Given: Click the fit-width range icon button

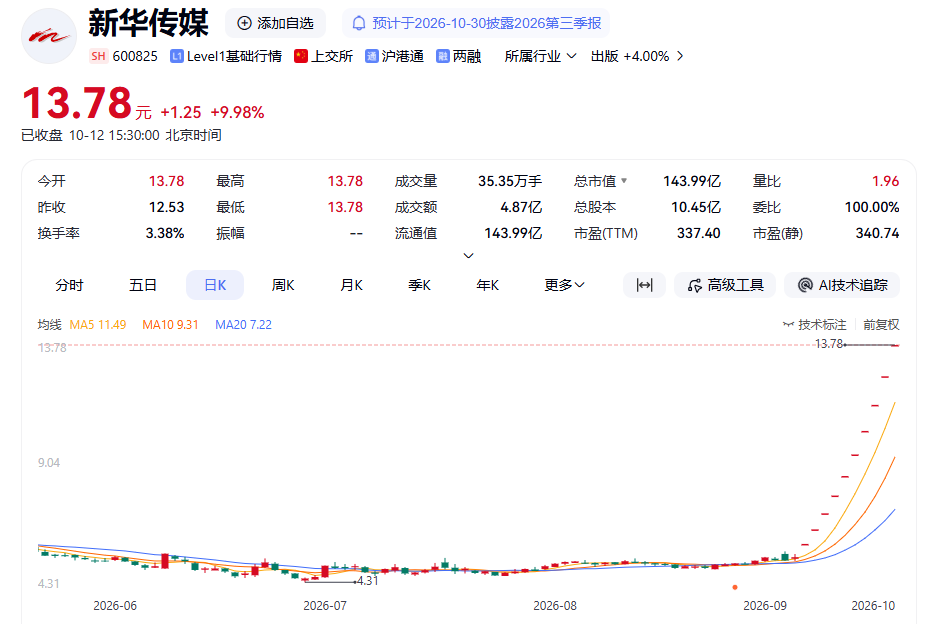Looking at the screenshot, I should pos(644,285).
